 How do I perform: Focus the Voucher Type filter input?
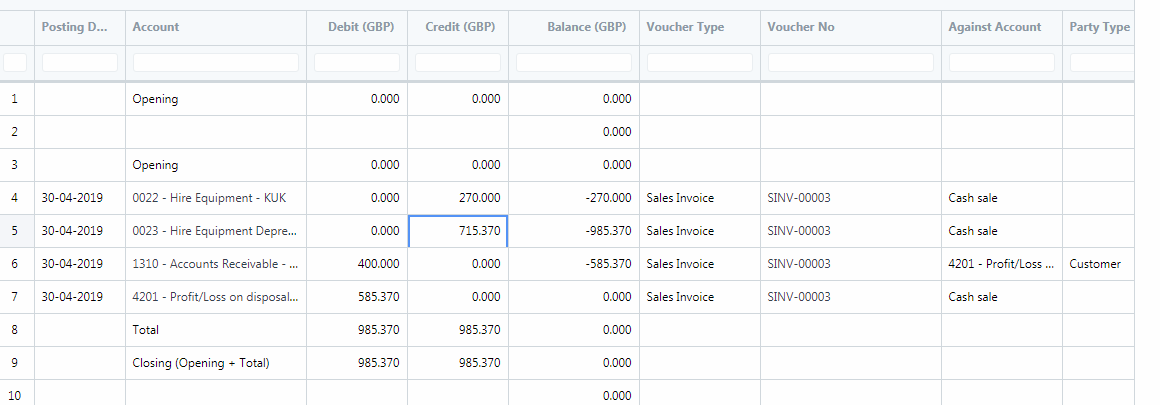(700, 62)
